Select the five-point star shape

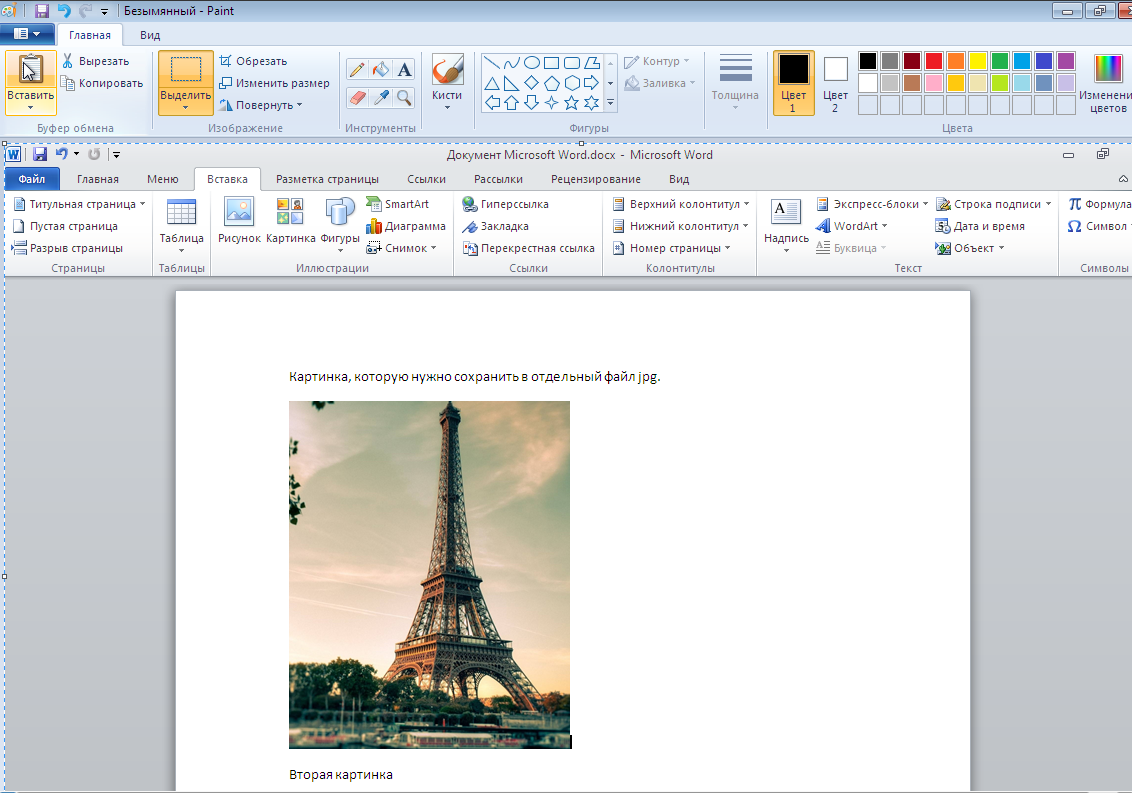(x=571, y=103)
